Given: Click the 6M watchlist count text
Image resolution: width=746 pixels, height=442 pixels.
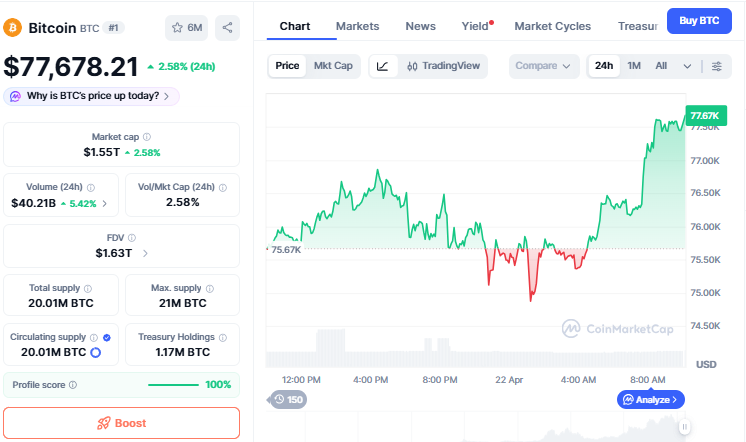Looking at the screenshot, I should click(x=195, y=28).
